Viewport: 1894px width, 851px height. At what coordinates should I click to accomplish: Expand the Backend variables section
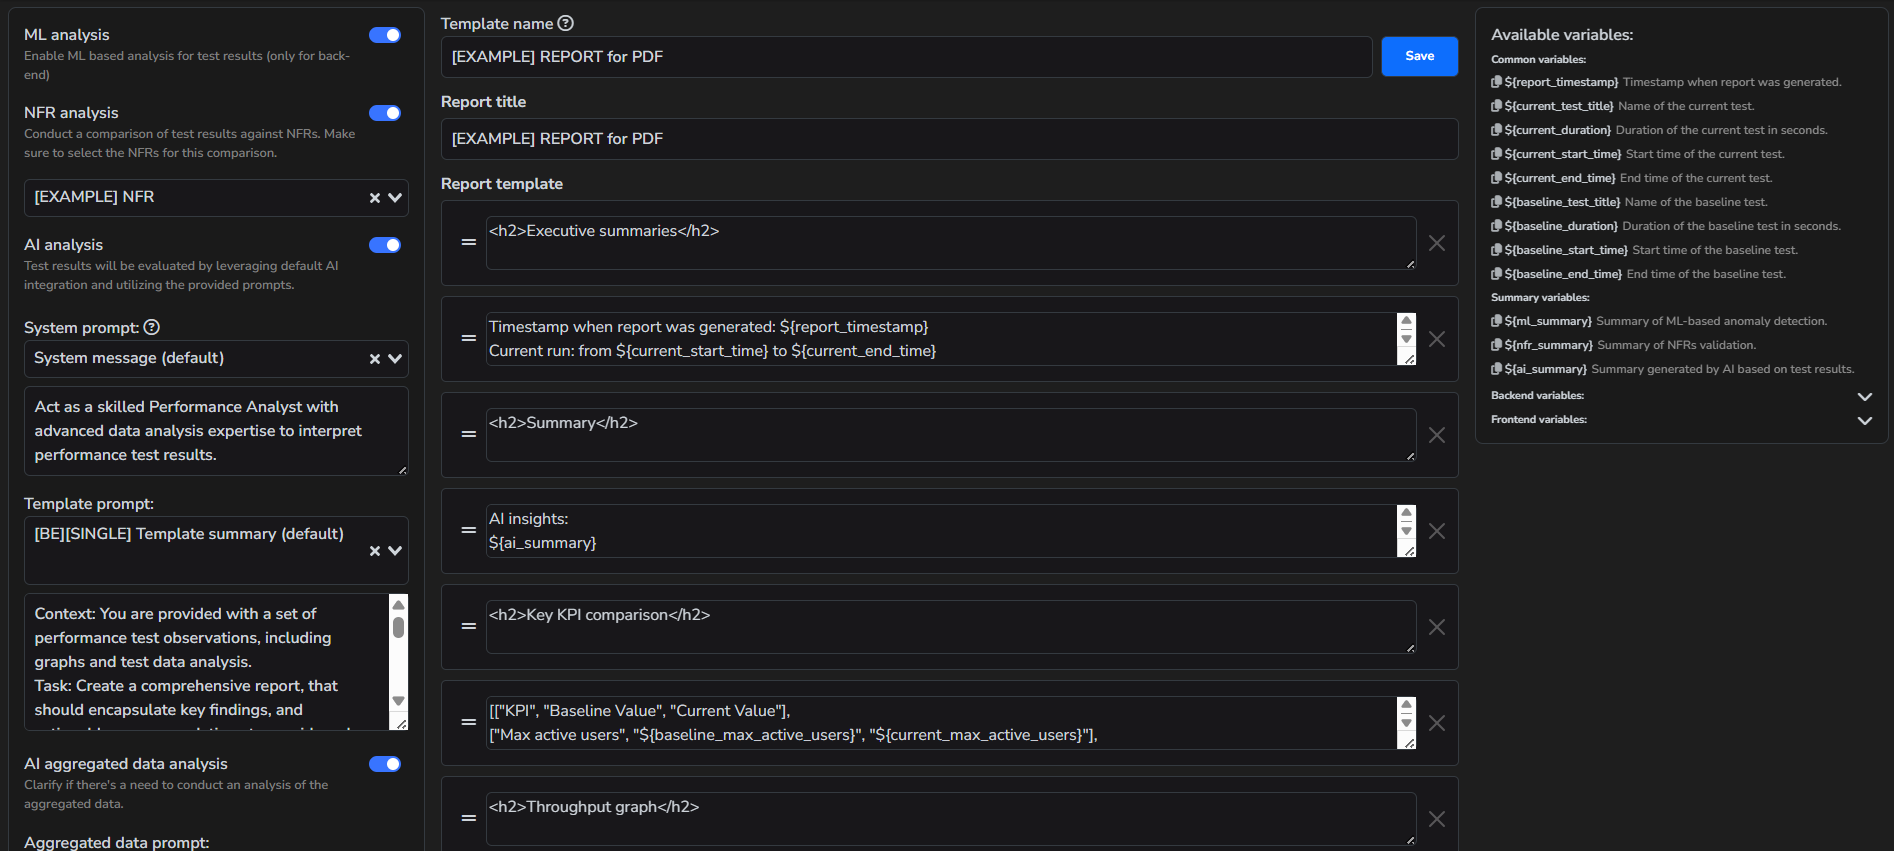[x=1864, y=396]
